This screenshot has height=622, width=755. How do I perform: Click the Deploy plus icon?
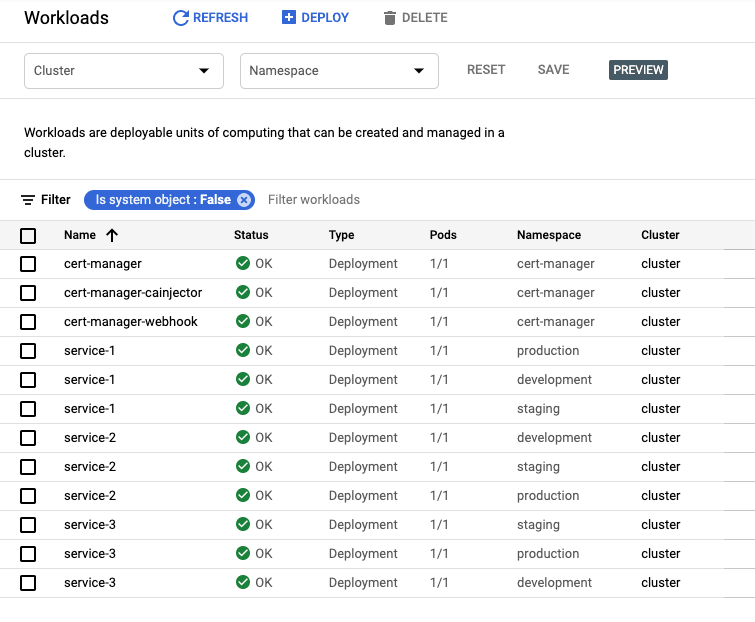pyautogui.click(x=289, y=18)
